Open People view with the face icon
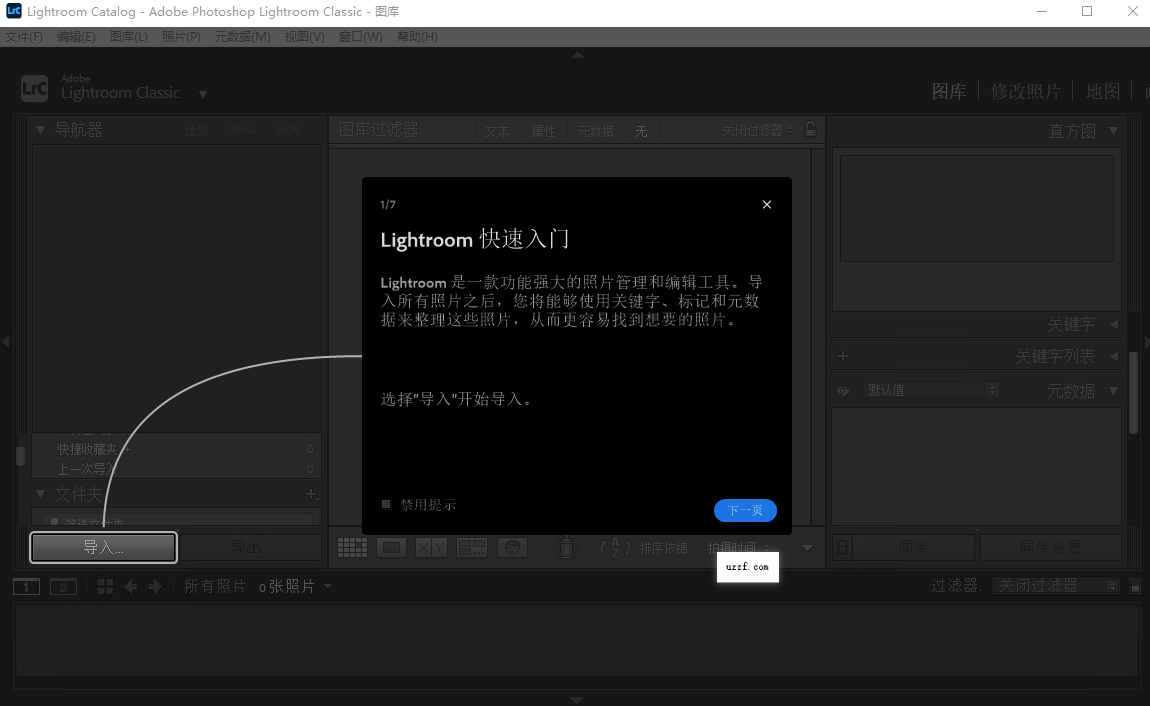Image resolution: width=1150 pixels, height=706 pixels. (x=512, y=547)
